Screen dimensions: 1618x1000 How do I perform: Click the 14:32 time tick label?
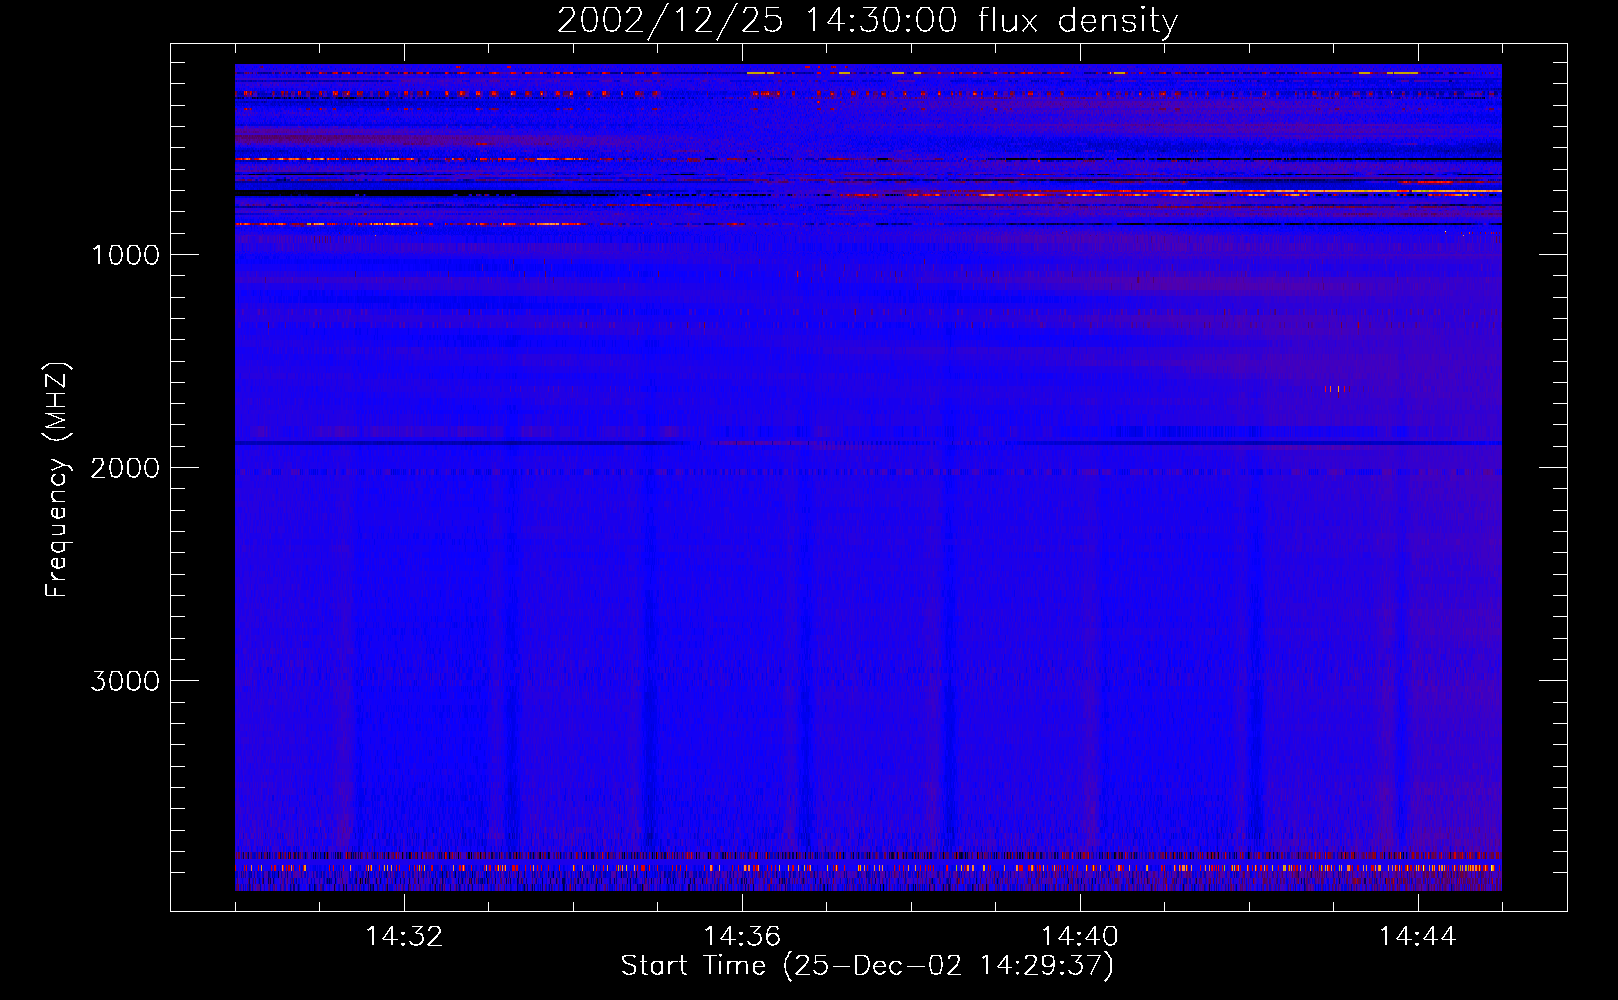404,937
